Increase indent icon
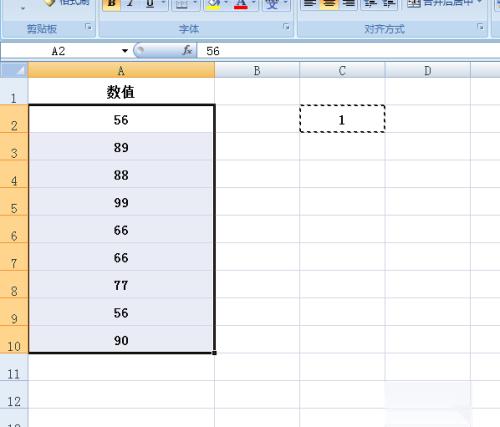Viewport: 500px width, 427px height. [x=388, y=4]
